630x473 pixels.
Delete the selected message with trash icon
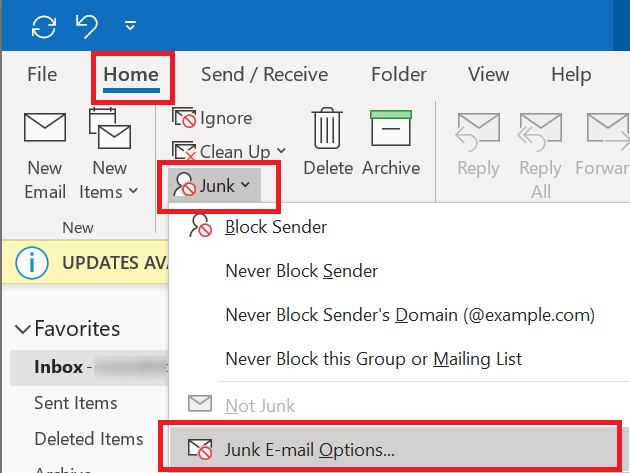pyautogui.click(x=328, y=143)
